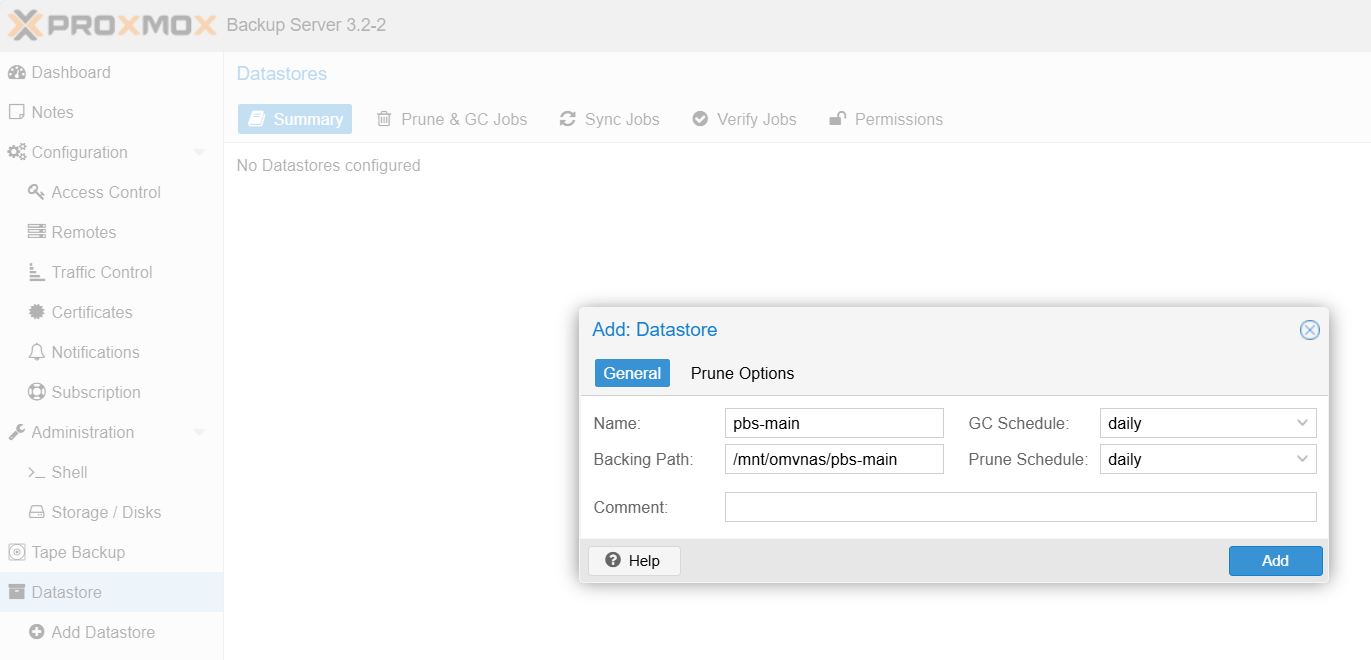
Task: Switch to the Prune Options tab
Action: pos(742,373)
